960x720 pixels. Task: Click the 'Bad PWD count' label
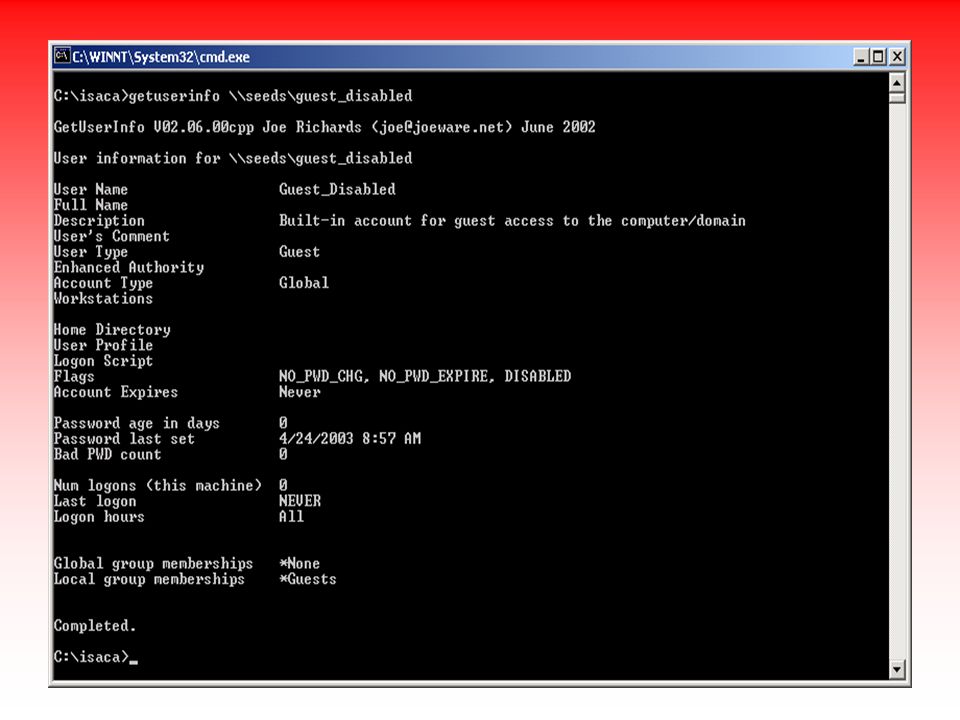(108, 455)
